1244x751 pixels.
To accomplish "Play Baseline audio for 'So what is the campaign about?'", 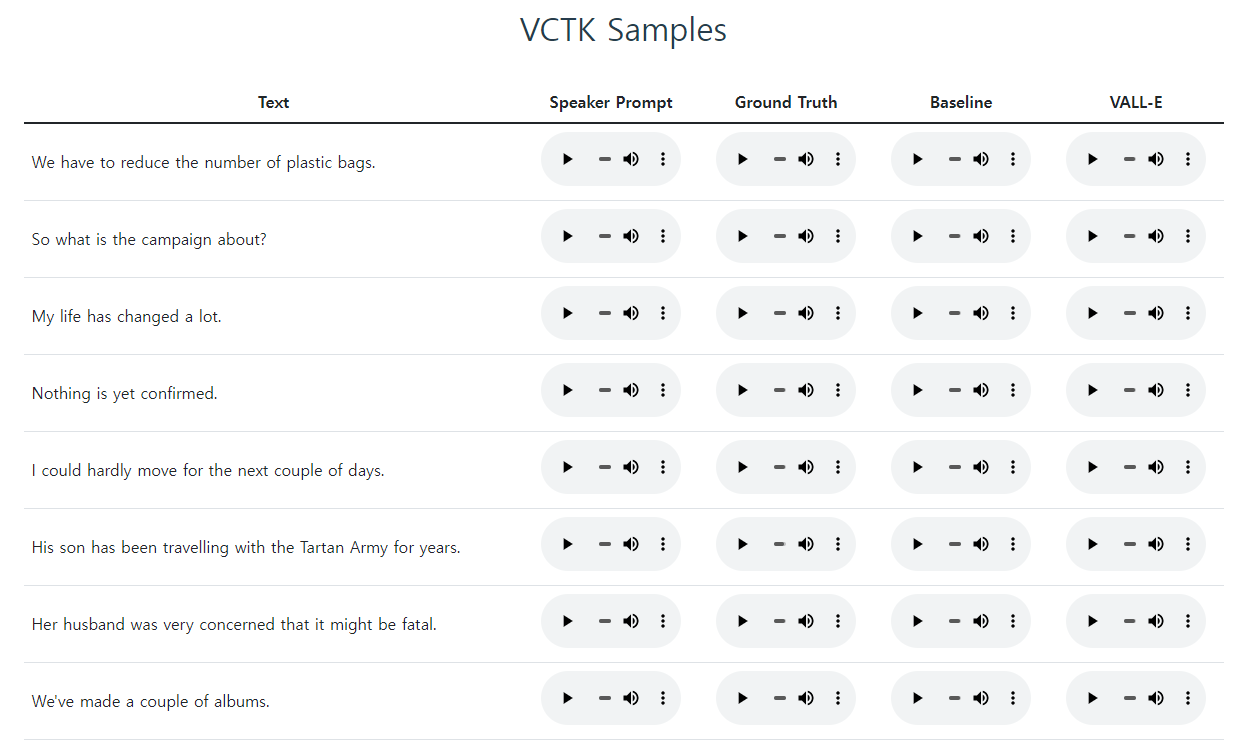I will point(917,236).
